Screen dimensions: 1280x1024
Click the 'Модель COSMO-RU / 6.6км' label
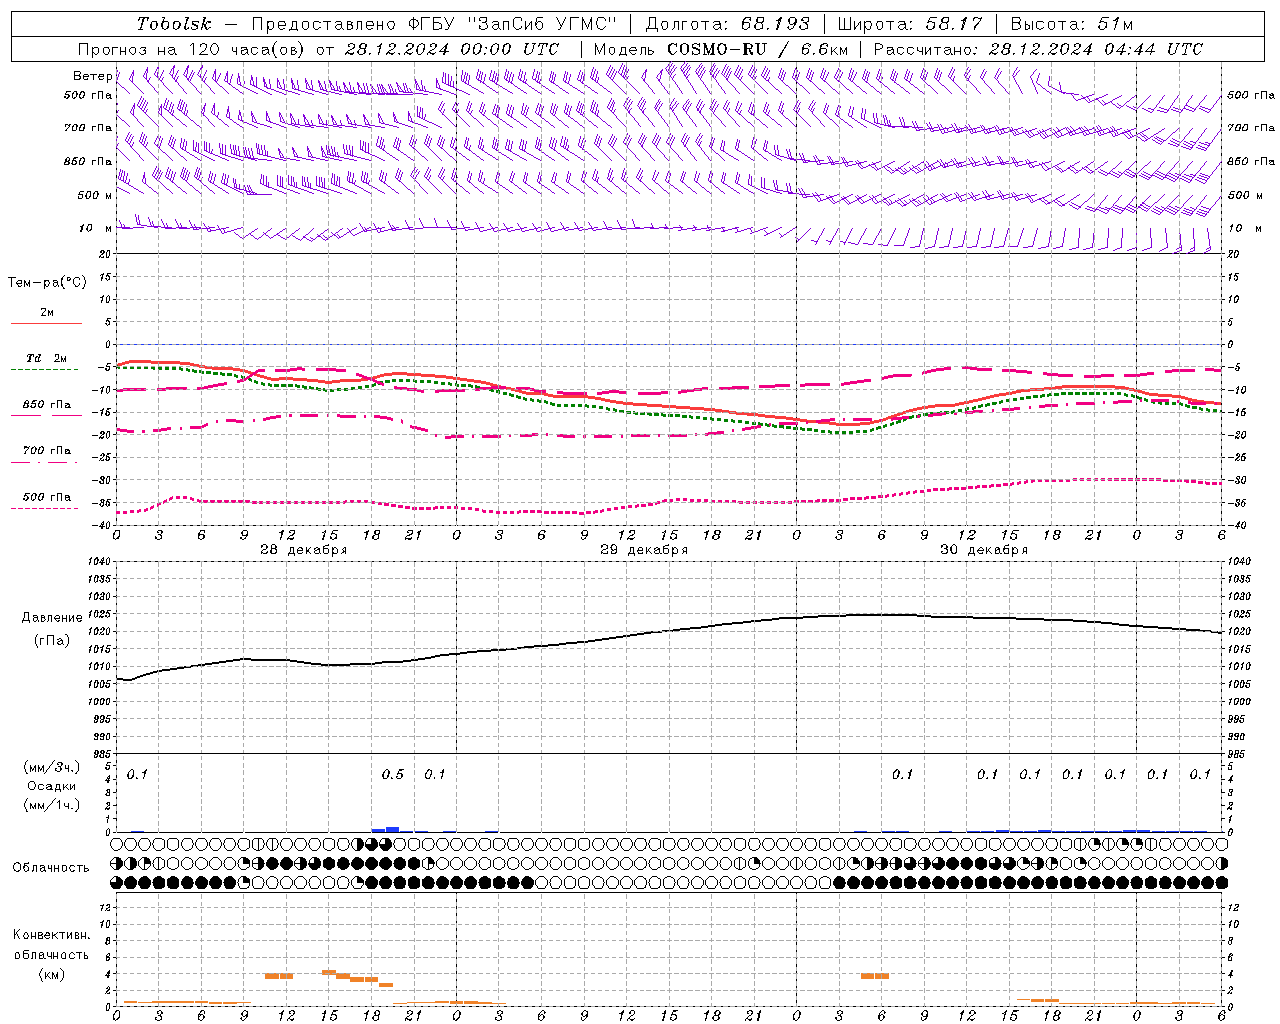721,49
